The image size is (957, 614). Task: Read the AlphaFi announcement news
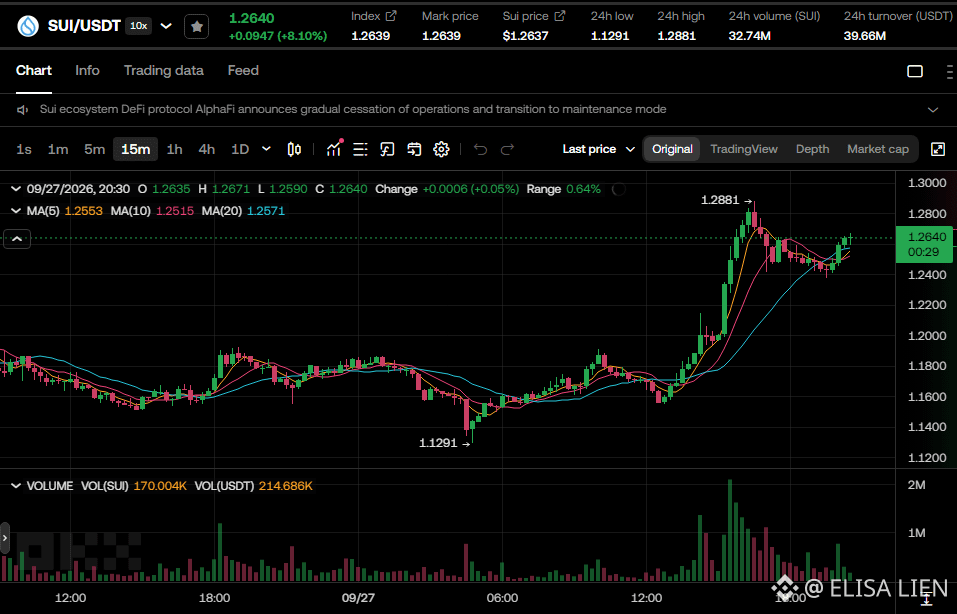pos(353,110)
